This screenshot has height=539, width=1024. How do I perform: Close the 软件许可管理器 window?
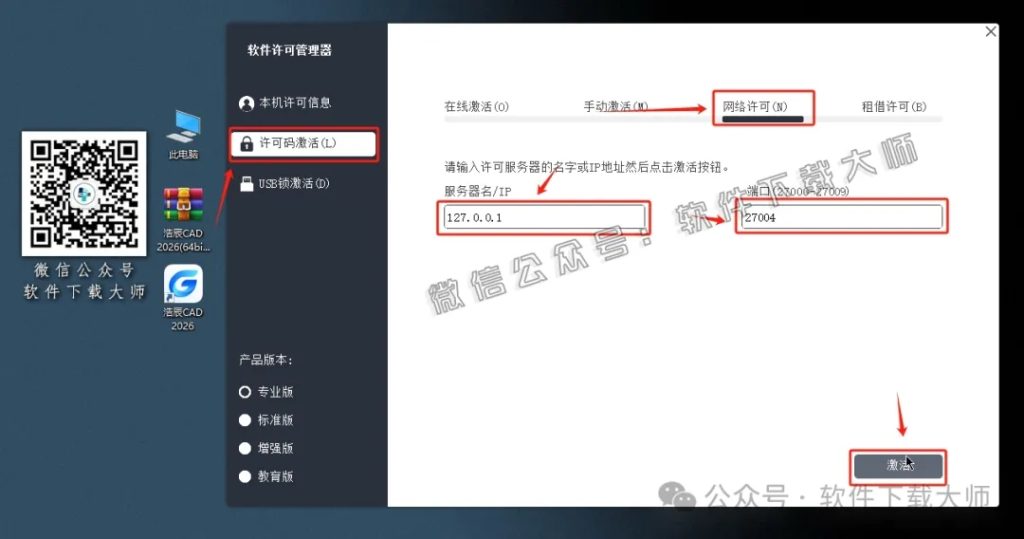pyautogui.click(x=991, y=31)
